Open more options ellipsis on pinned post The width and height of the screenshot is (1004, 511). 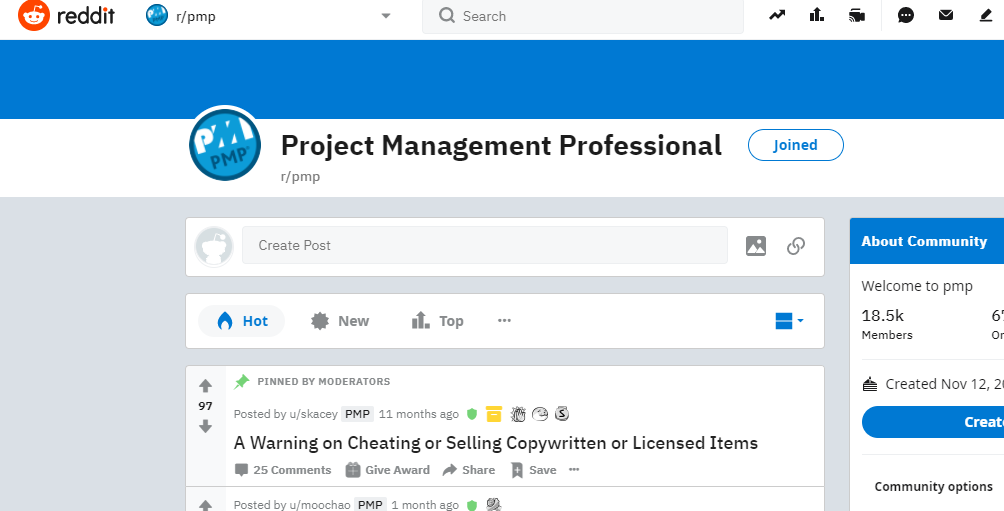pos(574,469)
